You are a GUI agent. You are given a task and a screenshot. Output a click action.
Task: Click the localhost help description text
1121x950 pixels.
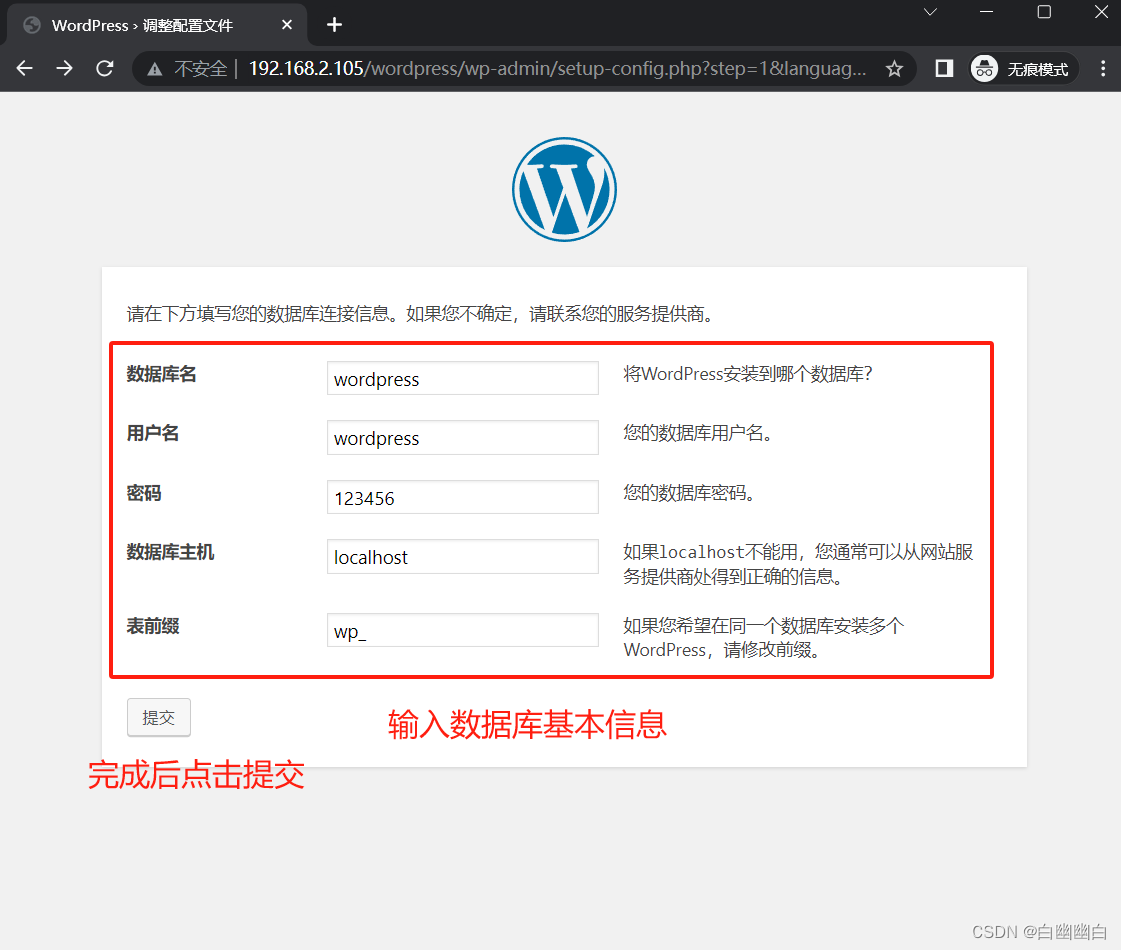[x=798, y=564]
